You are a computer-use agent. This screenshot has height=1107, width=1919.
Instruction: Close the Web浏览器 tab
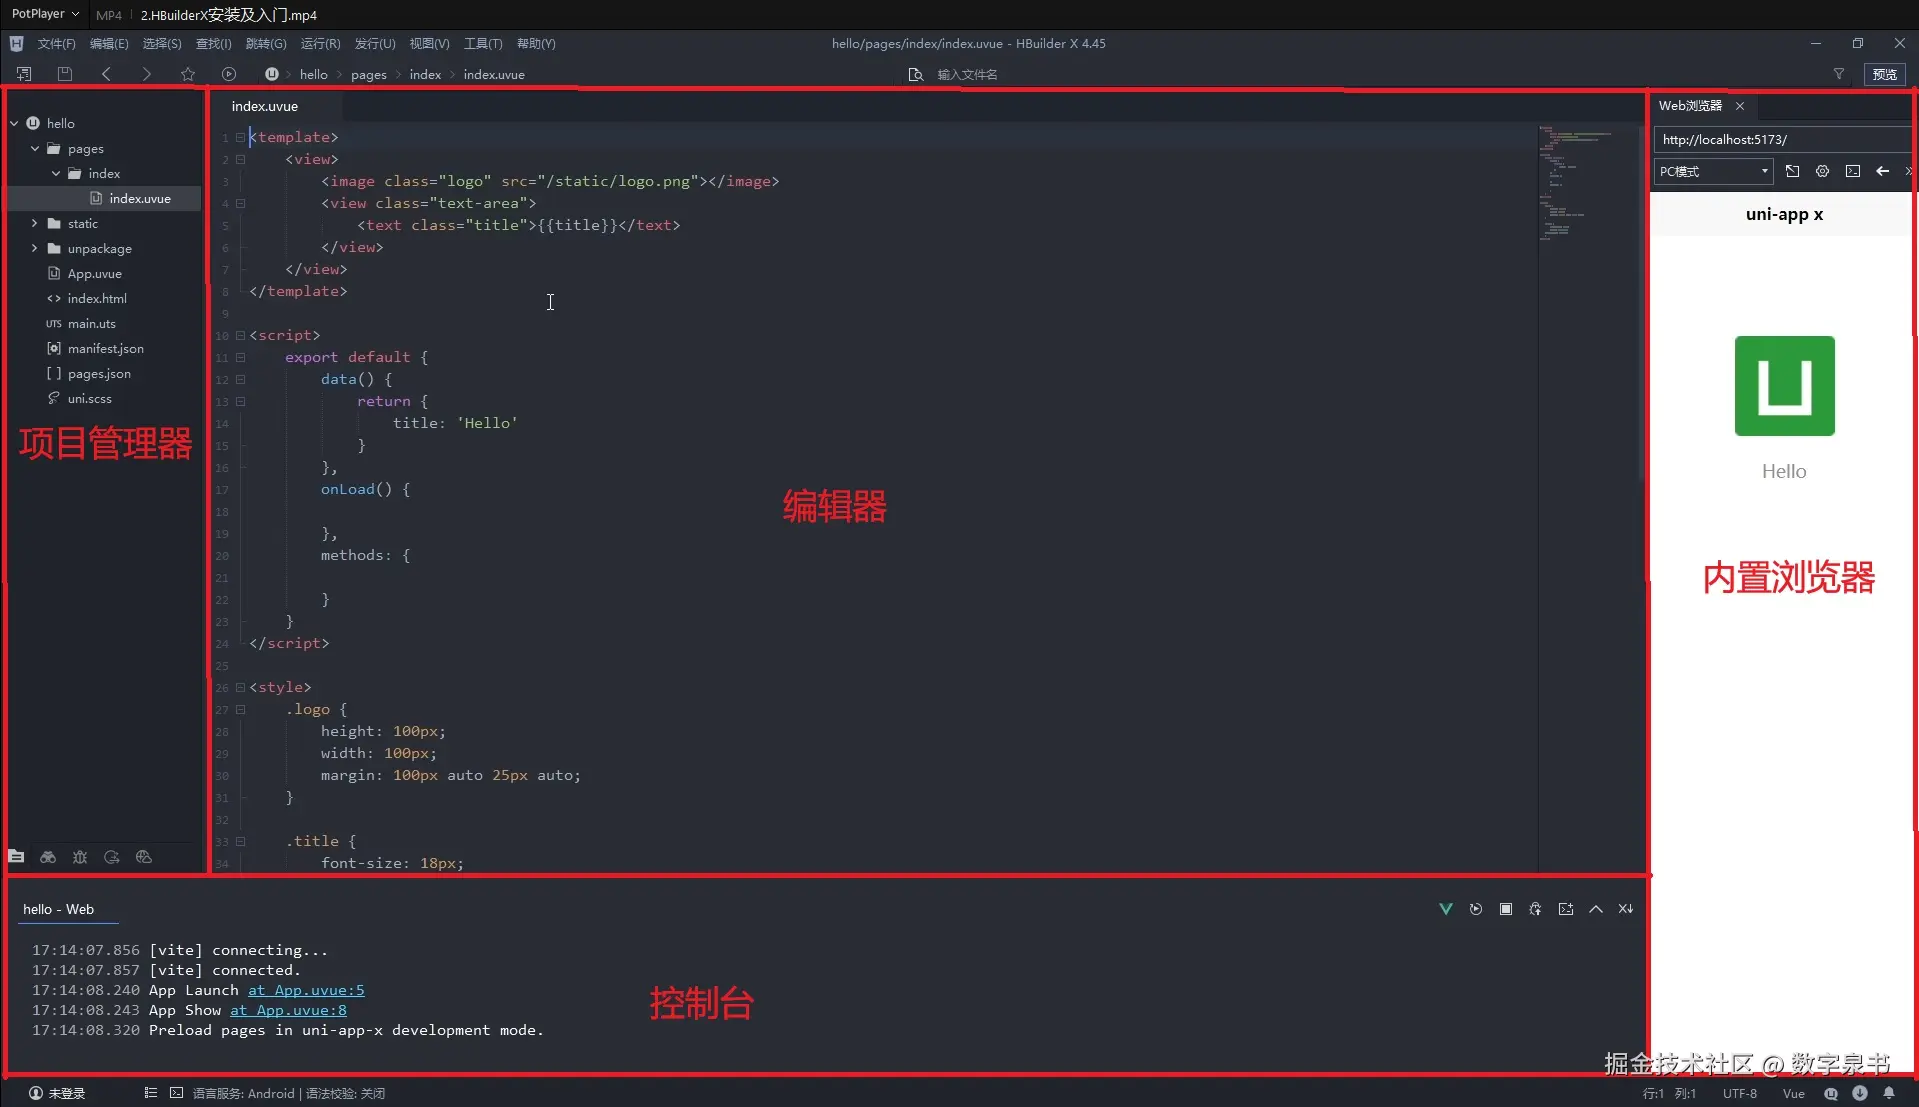(1740, 106)
